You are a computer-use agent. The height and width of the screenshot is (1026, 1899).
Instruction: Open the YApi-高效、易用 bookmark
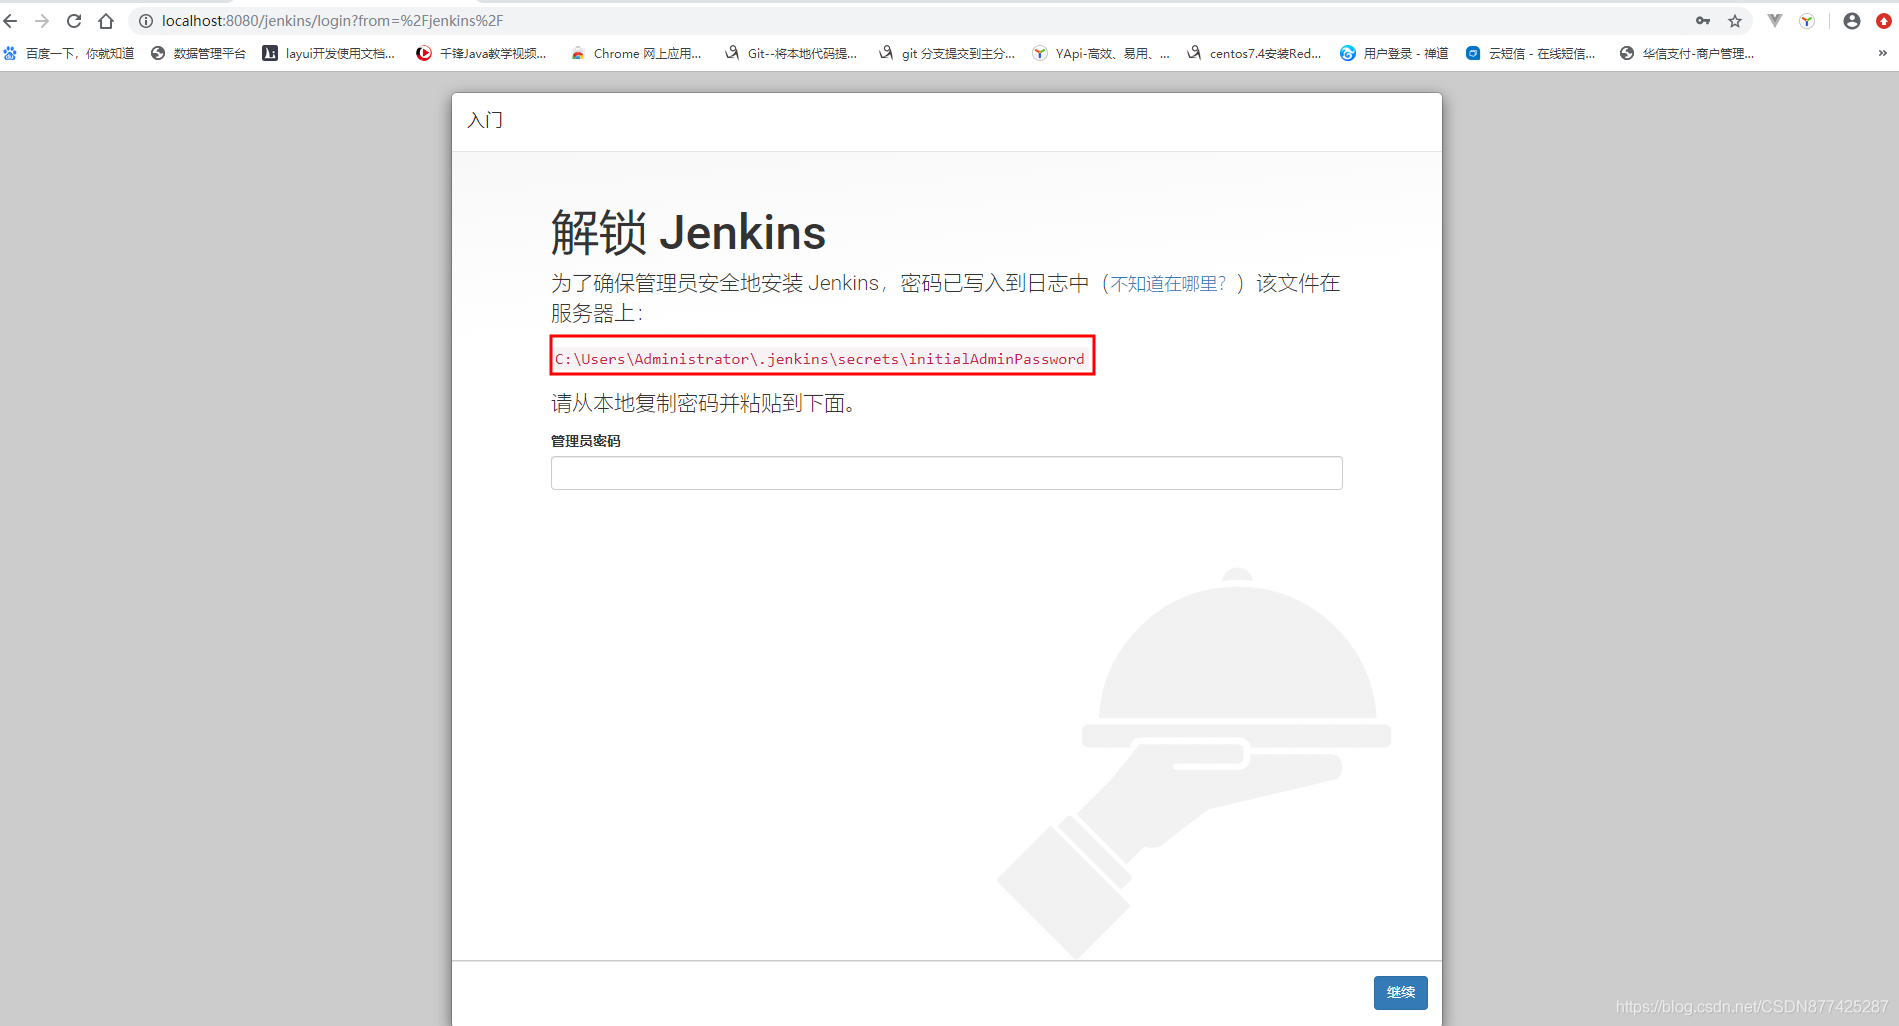[x=1101, y=53]
